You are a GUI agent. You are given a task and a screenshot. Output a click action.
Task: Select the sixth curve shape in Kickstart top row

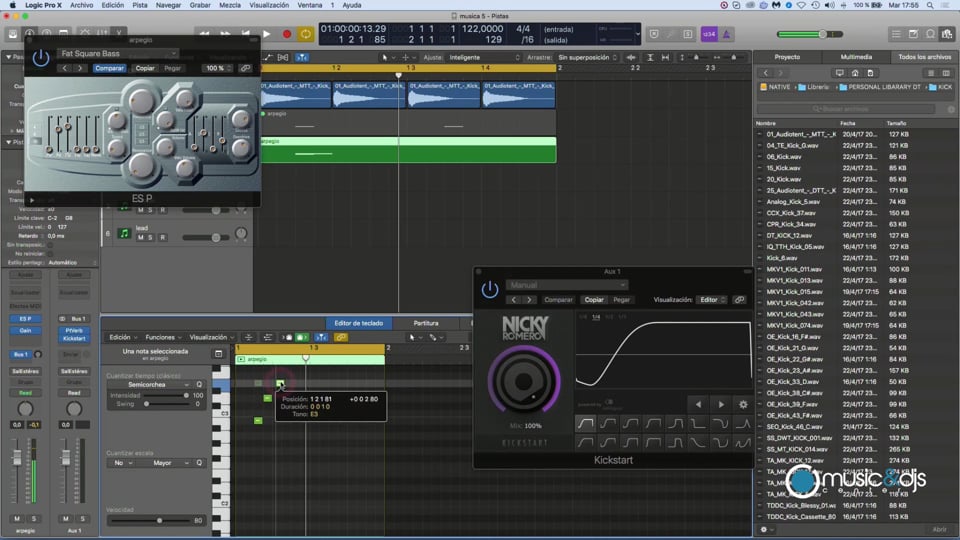(x=698, y=423)
